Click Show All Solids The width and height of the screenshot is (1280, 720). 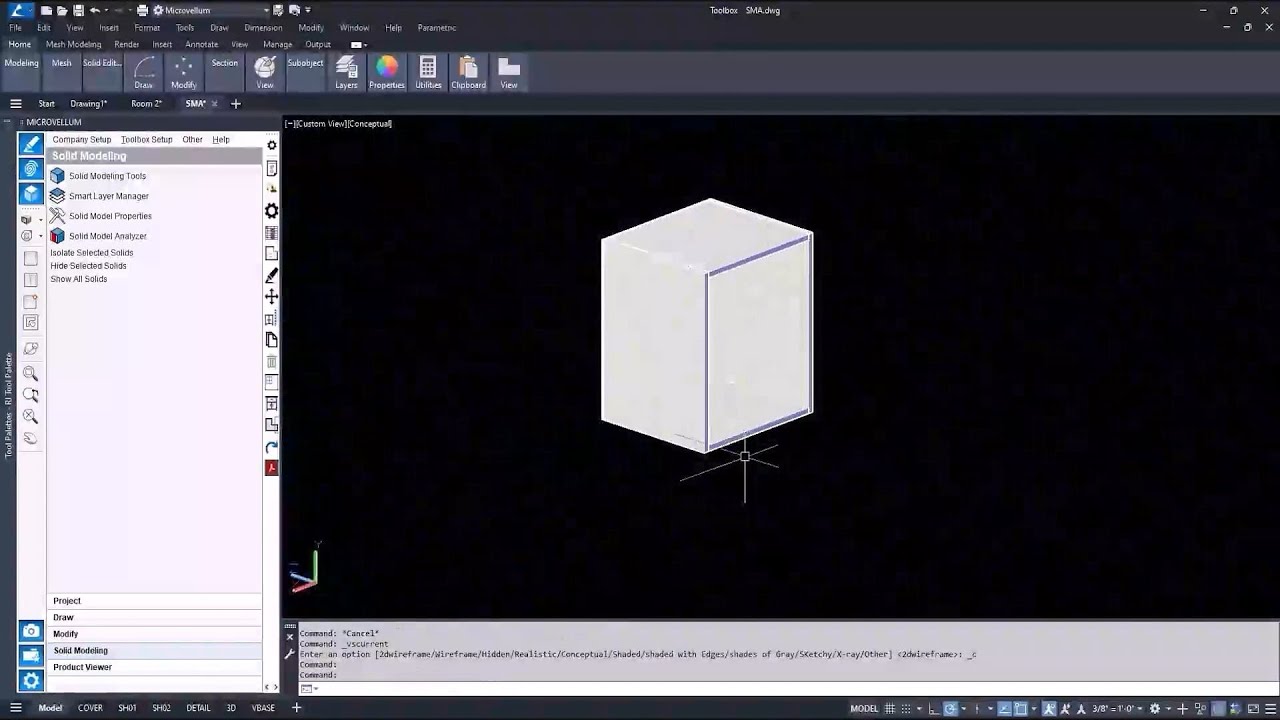[x=79, y=279]
